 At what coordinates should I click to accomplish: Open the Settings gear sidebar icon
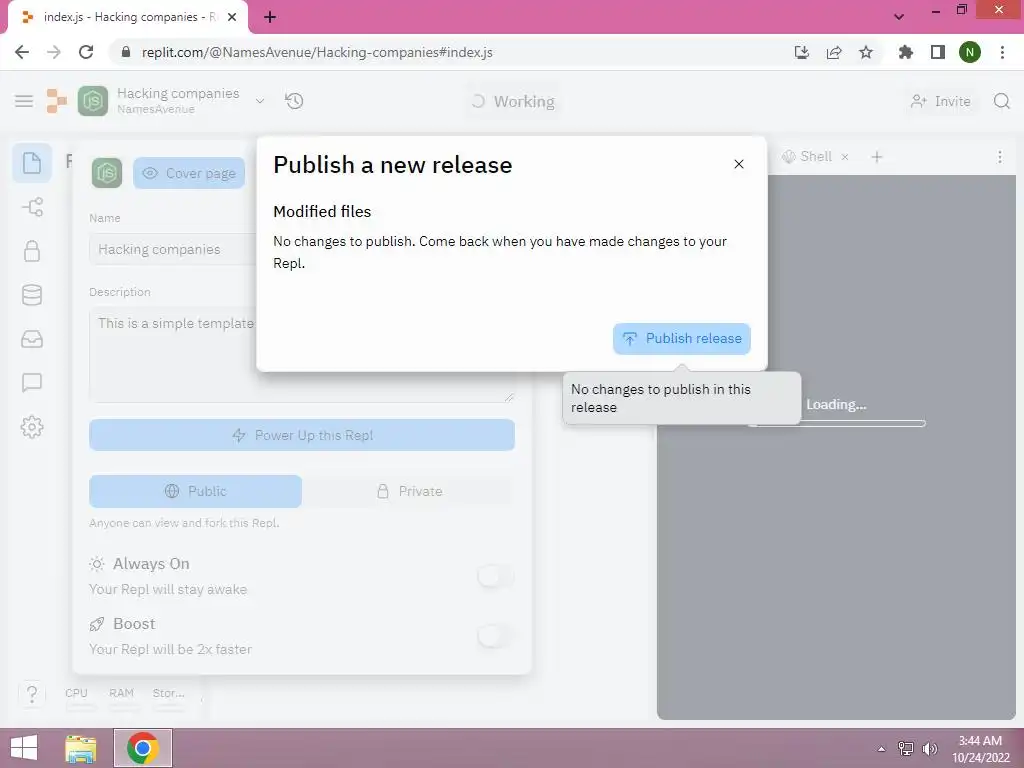pyautogui.click(x=32, y=427)
